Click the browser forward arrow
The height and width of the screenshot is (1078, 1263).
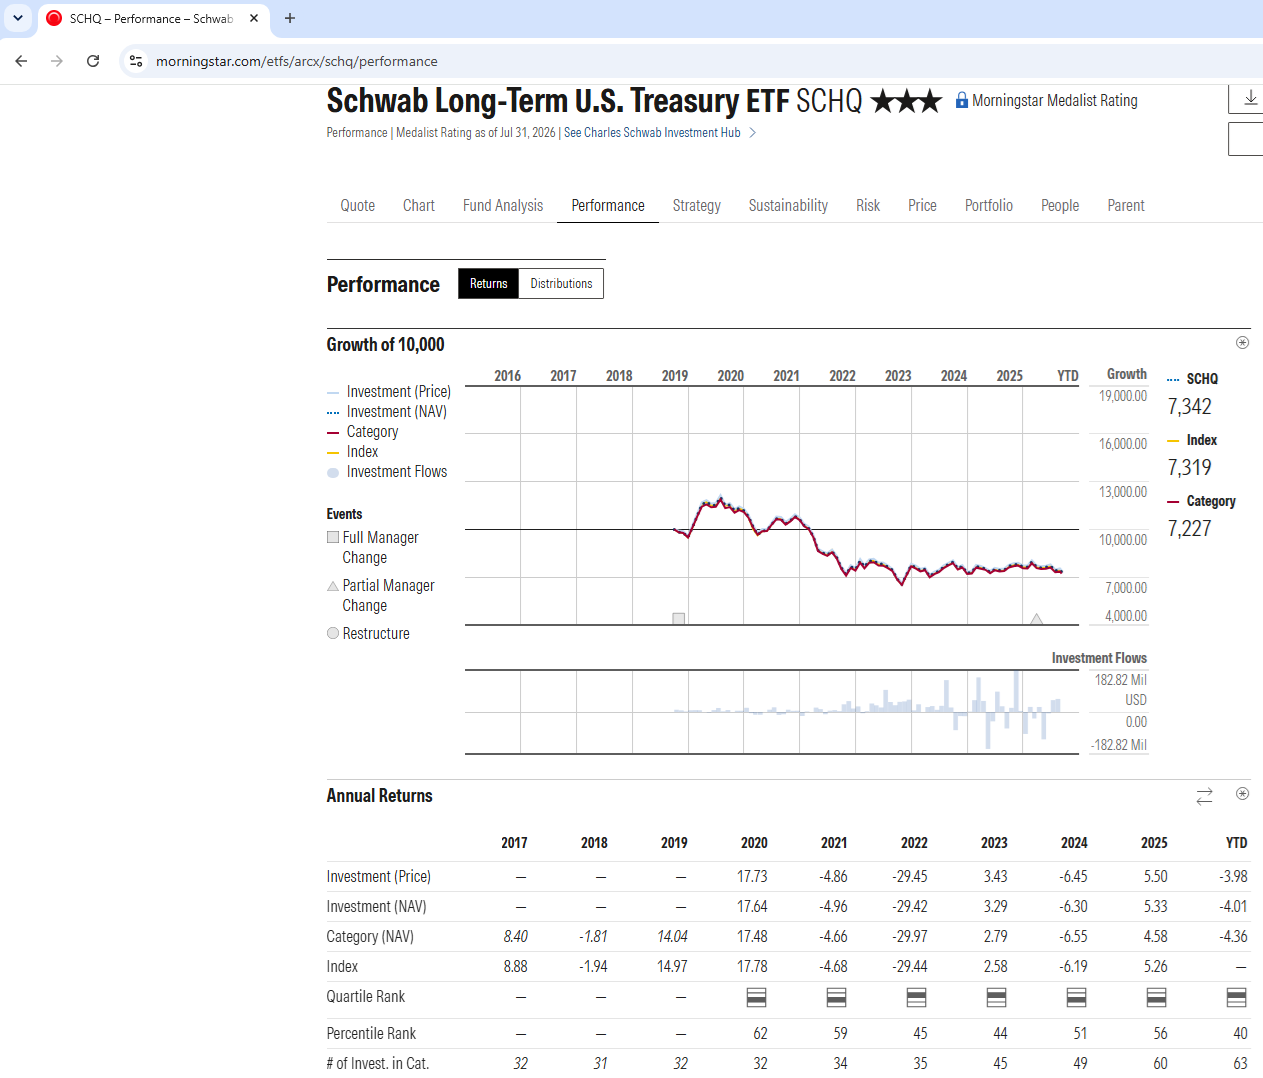pyautogui.click(x=57, y=61)
